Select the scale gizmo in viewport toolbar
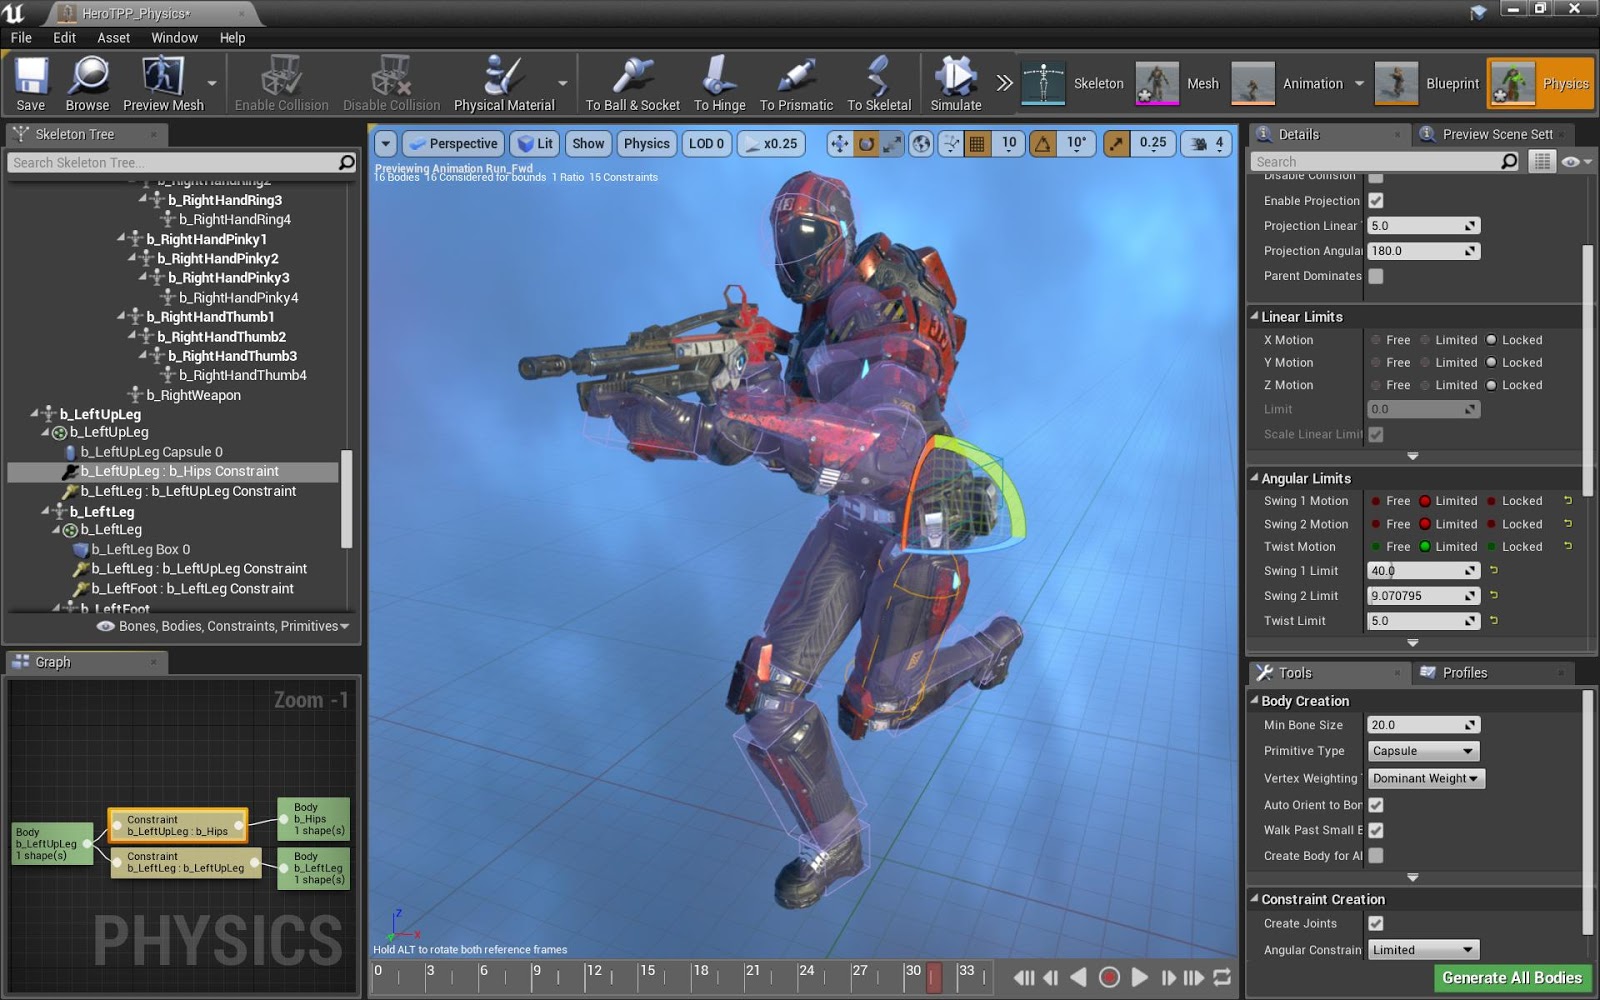 [892, 144]
